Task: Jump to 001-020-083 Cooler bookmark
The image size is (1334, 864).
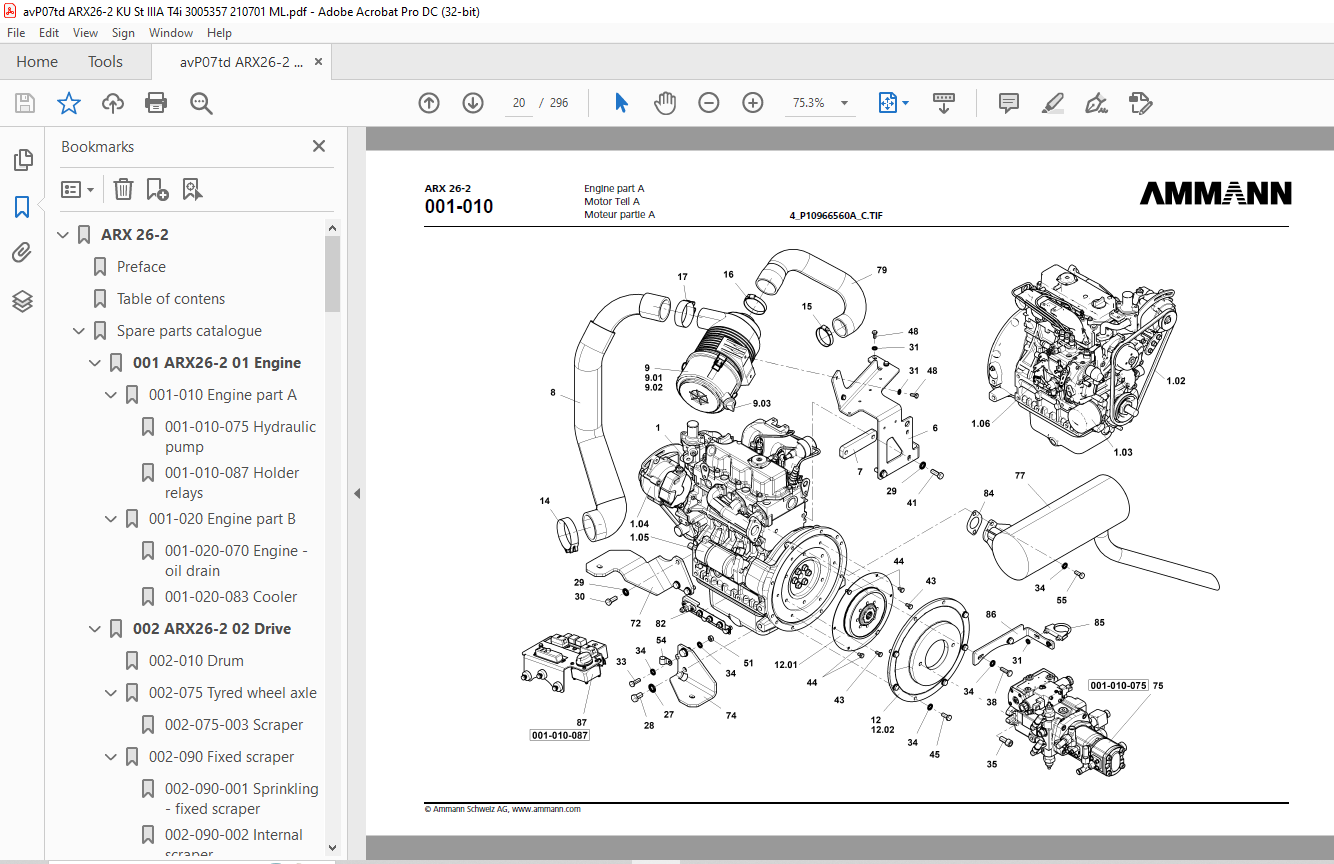Action: (x=231, y=597)
